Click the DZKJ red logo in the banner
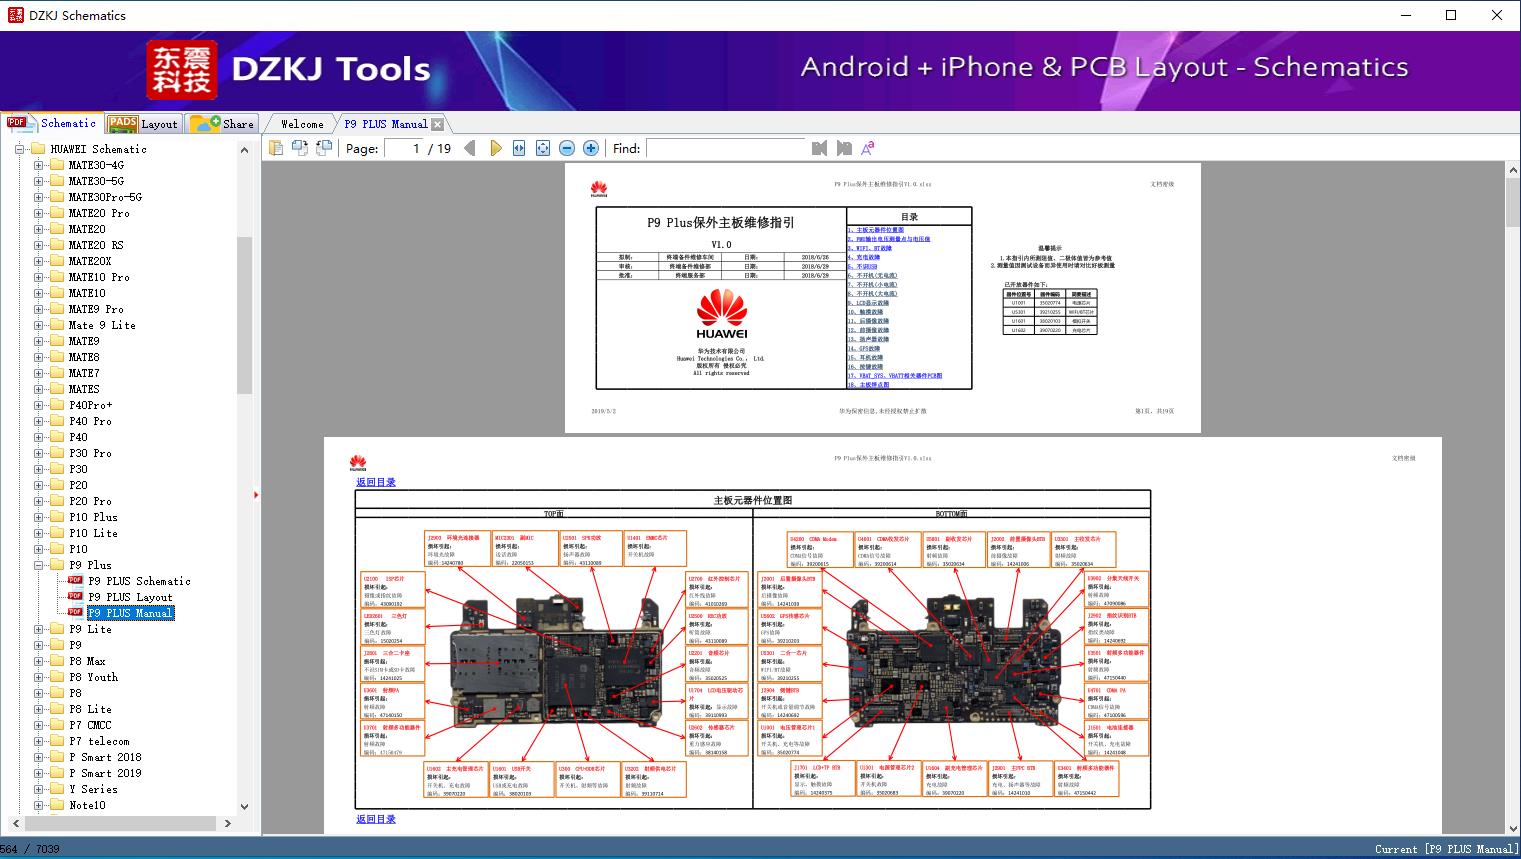 [x=182, y=69]
